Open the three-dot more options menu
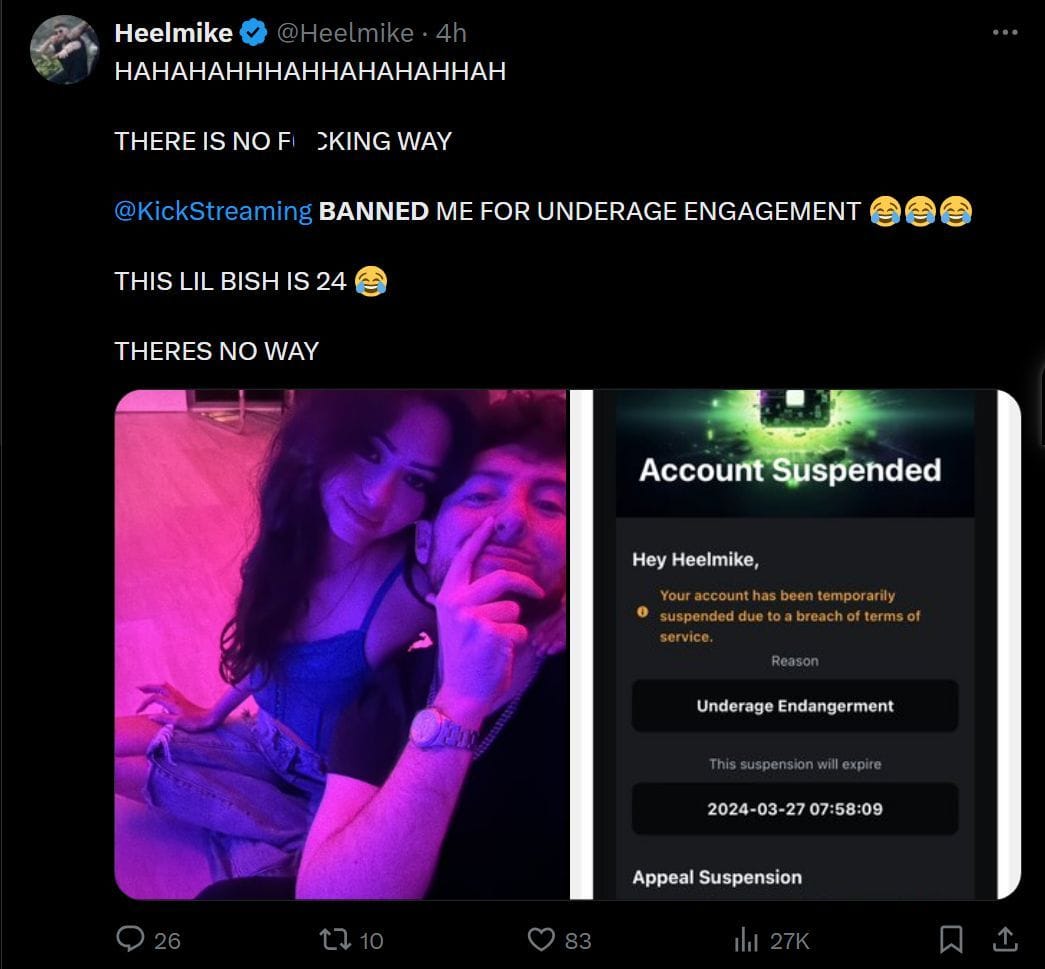The width and height of the screenshot is (1045, 969). click(1004, 30)
